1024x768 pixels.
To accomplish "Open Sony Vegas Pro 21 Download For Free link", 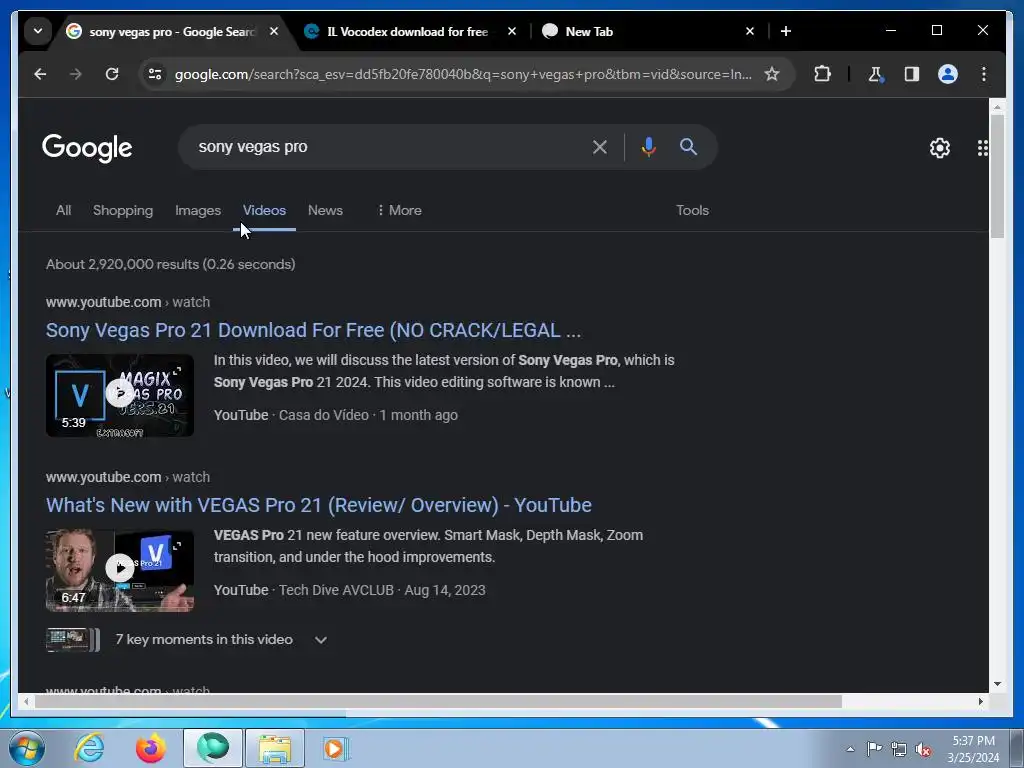I will click(313, 330).
